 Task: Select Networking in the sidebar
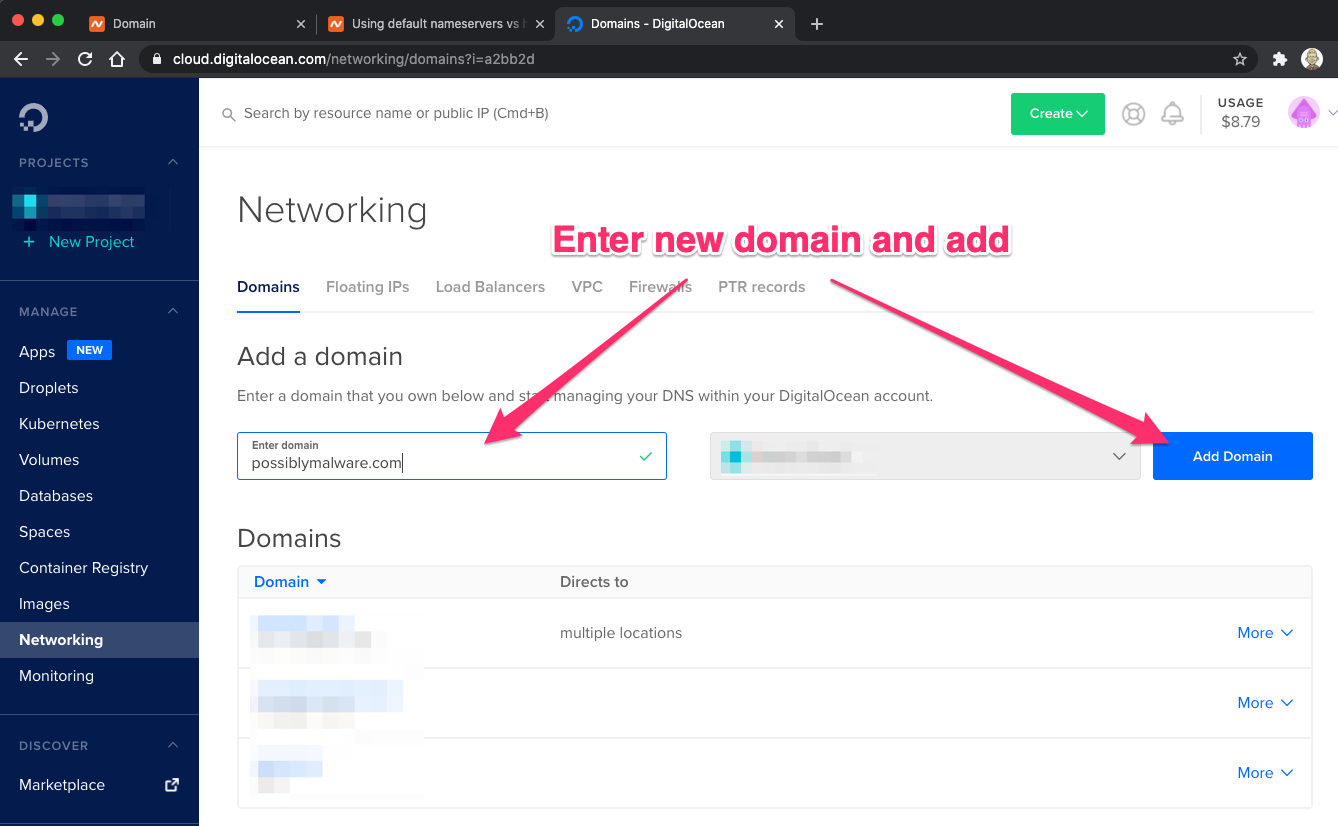(99, 640)
